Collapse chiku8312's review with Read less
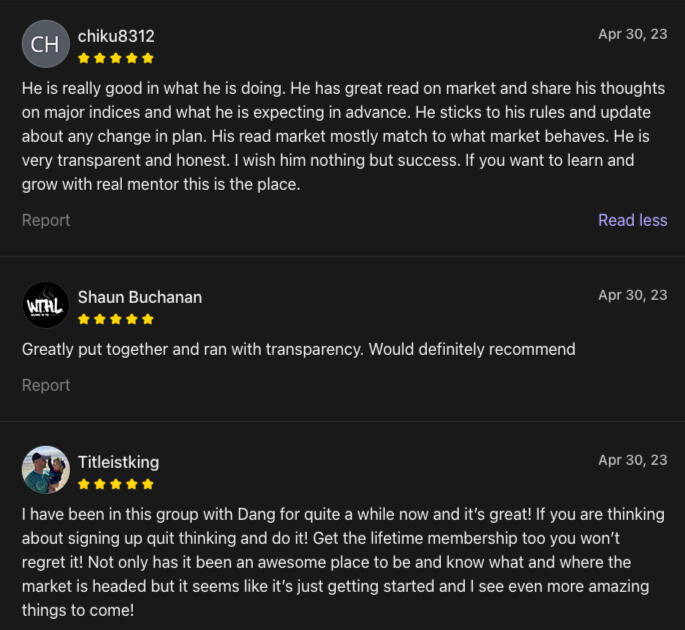The width and height of the screenshot is (685, 630). click(632, 220)
